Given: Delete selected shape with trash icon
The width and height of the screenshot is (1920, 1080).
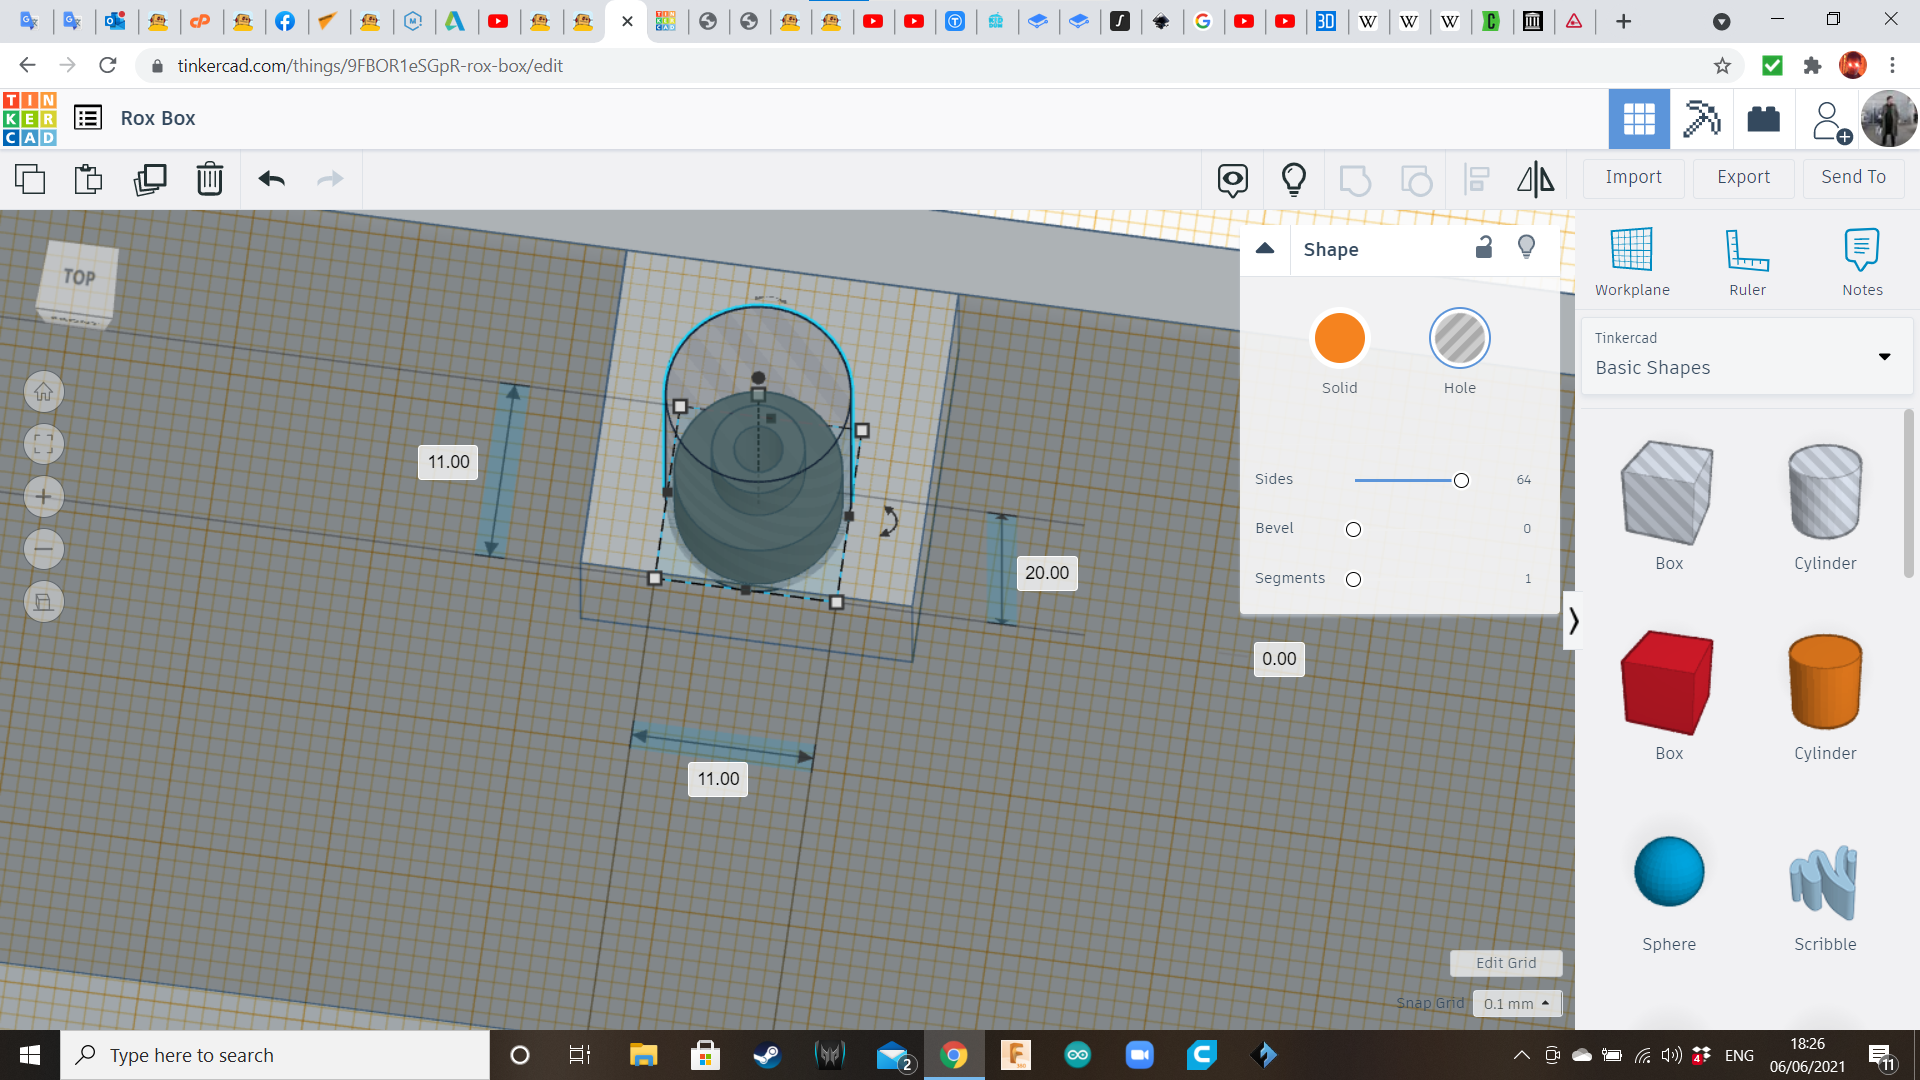Looking at the screenshot, I should click(x=209, y=179).
